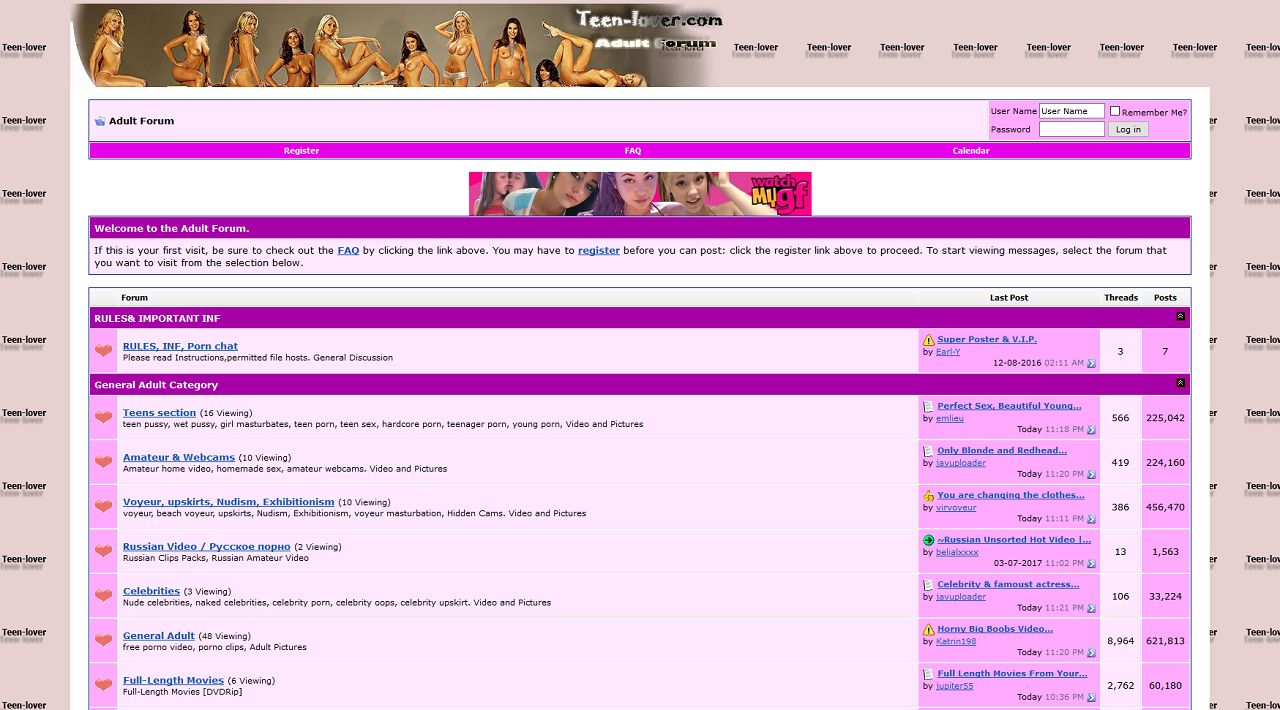The image size is (1280, 710).
Task: Open Calendar in the navigation bar
Action: click(970, 151)
